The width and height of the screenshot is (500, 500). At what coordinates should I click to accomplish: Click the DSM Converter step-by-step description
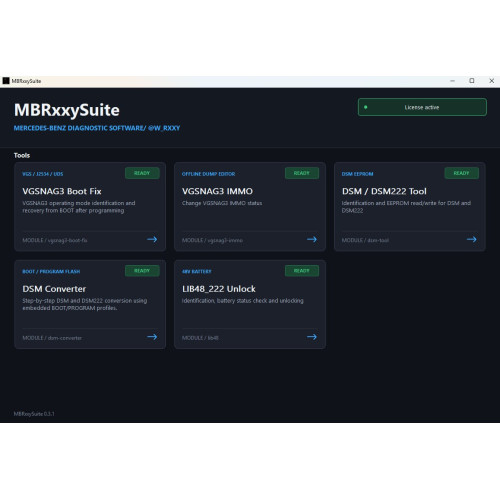tap(85, 304)
